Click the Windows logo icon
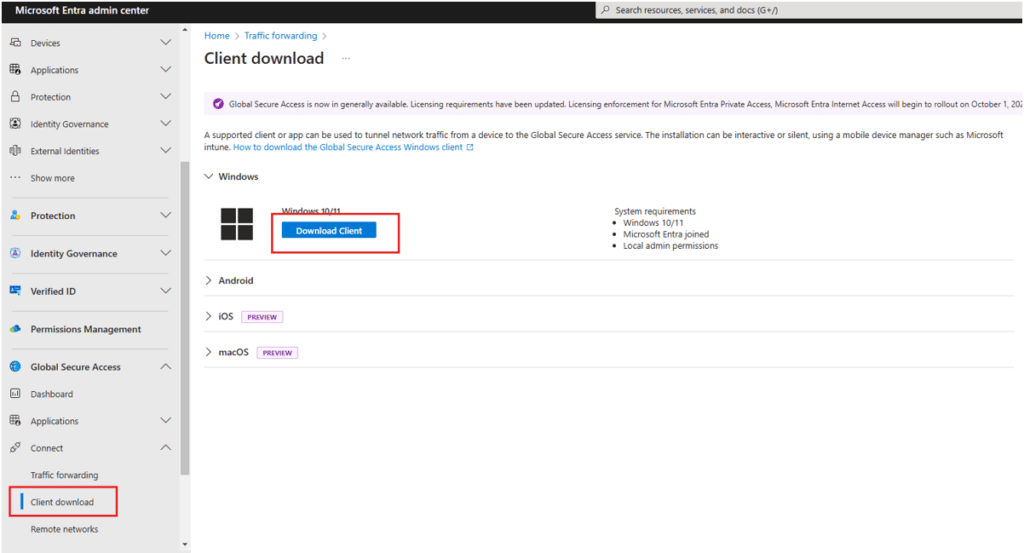 [x=236, y=224]
